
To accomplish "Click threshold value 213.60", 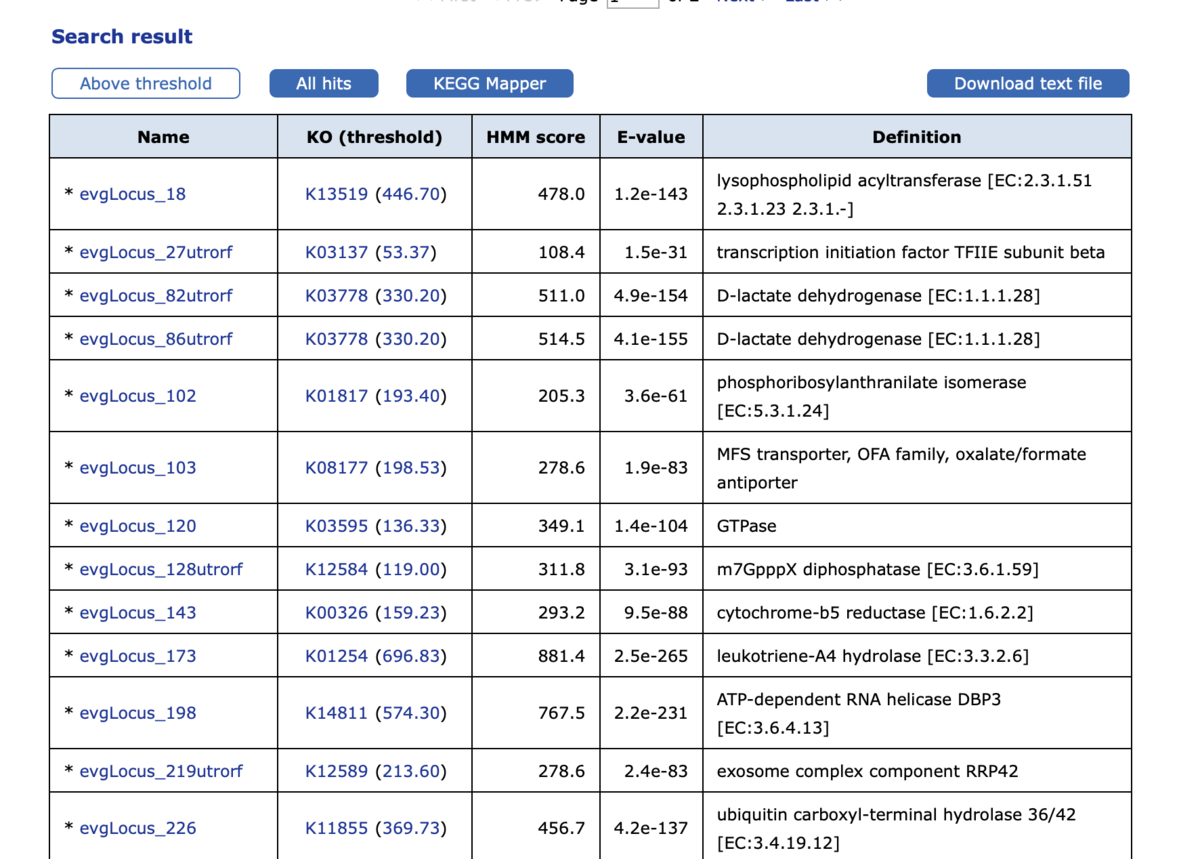I will (411, 771).
